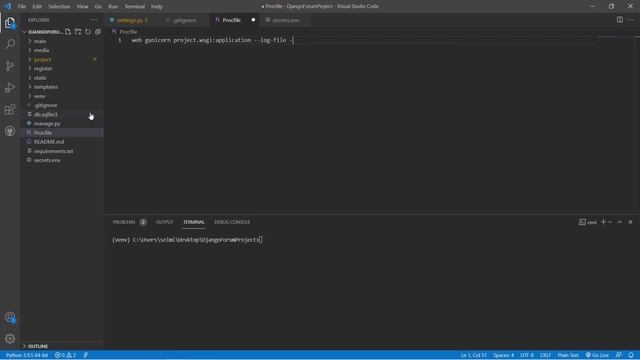Click the VS Code logo icon
The height and width of the screenshot is (360, 640).
point(7,6)
